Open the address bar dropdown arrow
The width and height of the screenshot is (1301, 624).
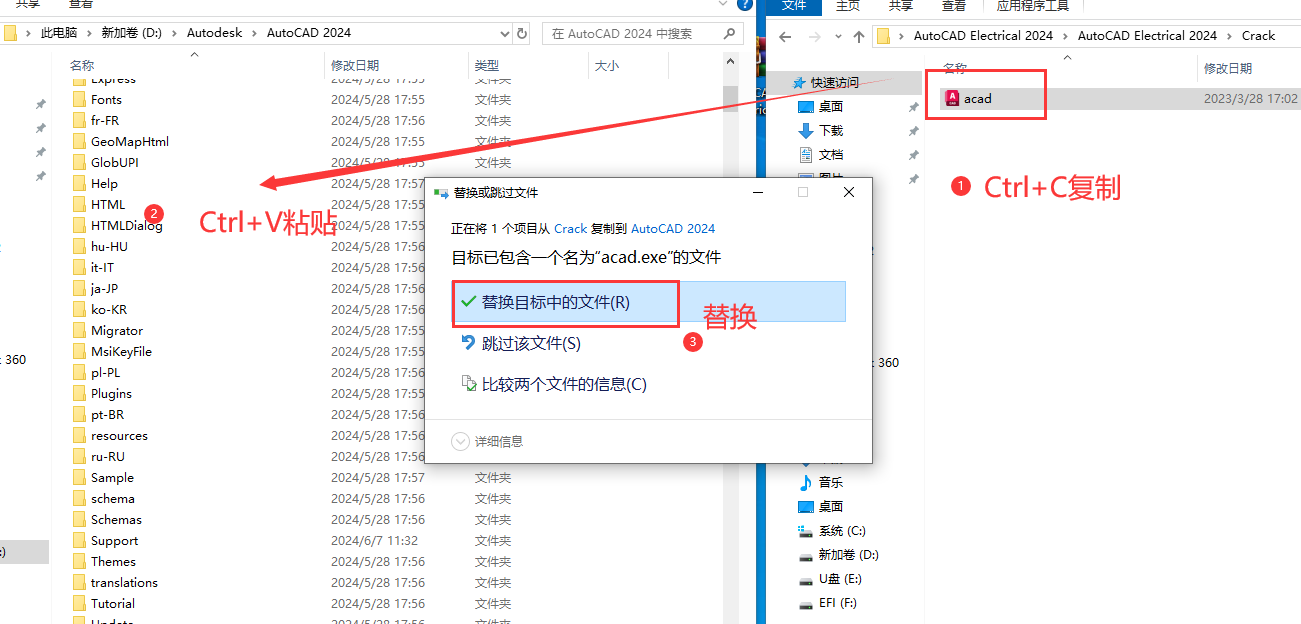pos(505,32)
